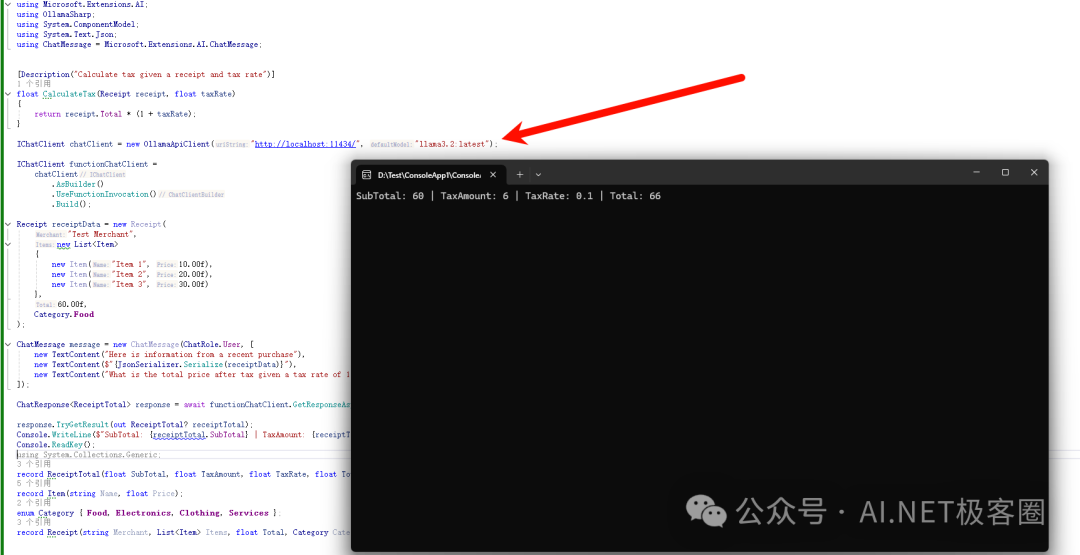Viewport: 1080px width, 555px height.
Task: Click the CalculateTax method name
Action: pyautogui.click(x=69, y=94)
